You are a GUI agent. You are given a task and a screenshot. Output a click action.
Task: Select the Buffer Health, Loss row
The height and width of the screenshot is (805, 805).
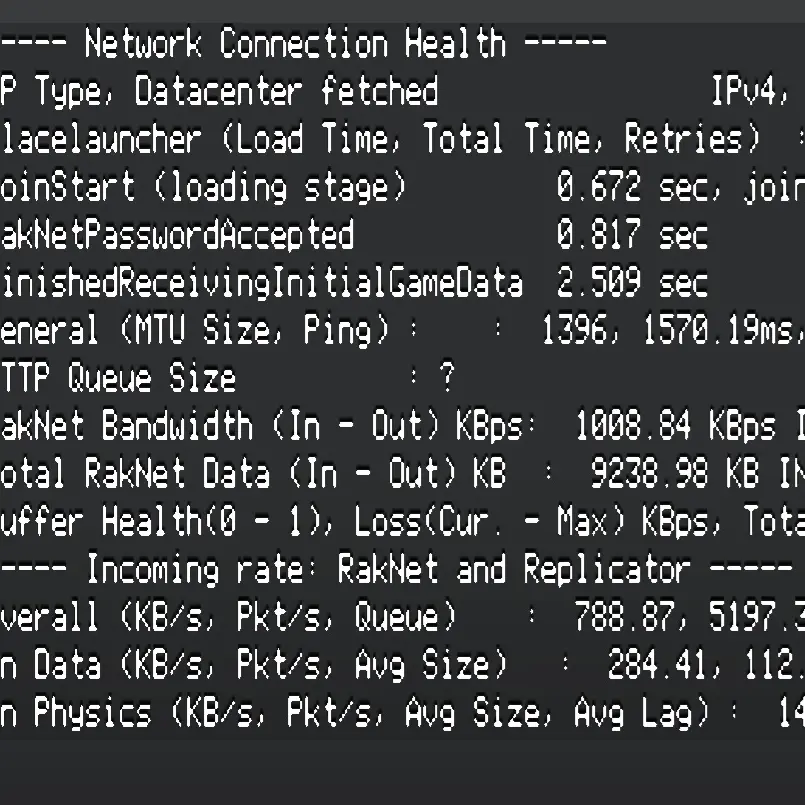[402, 522]
